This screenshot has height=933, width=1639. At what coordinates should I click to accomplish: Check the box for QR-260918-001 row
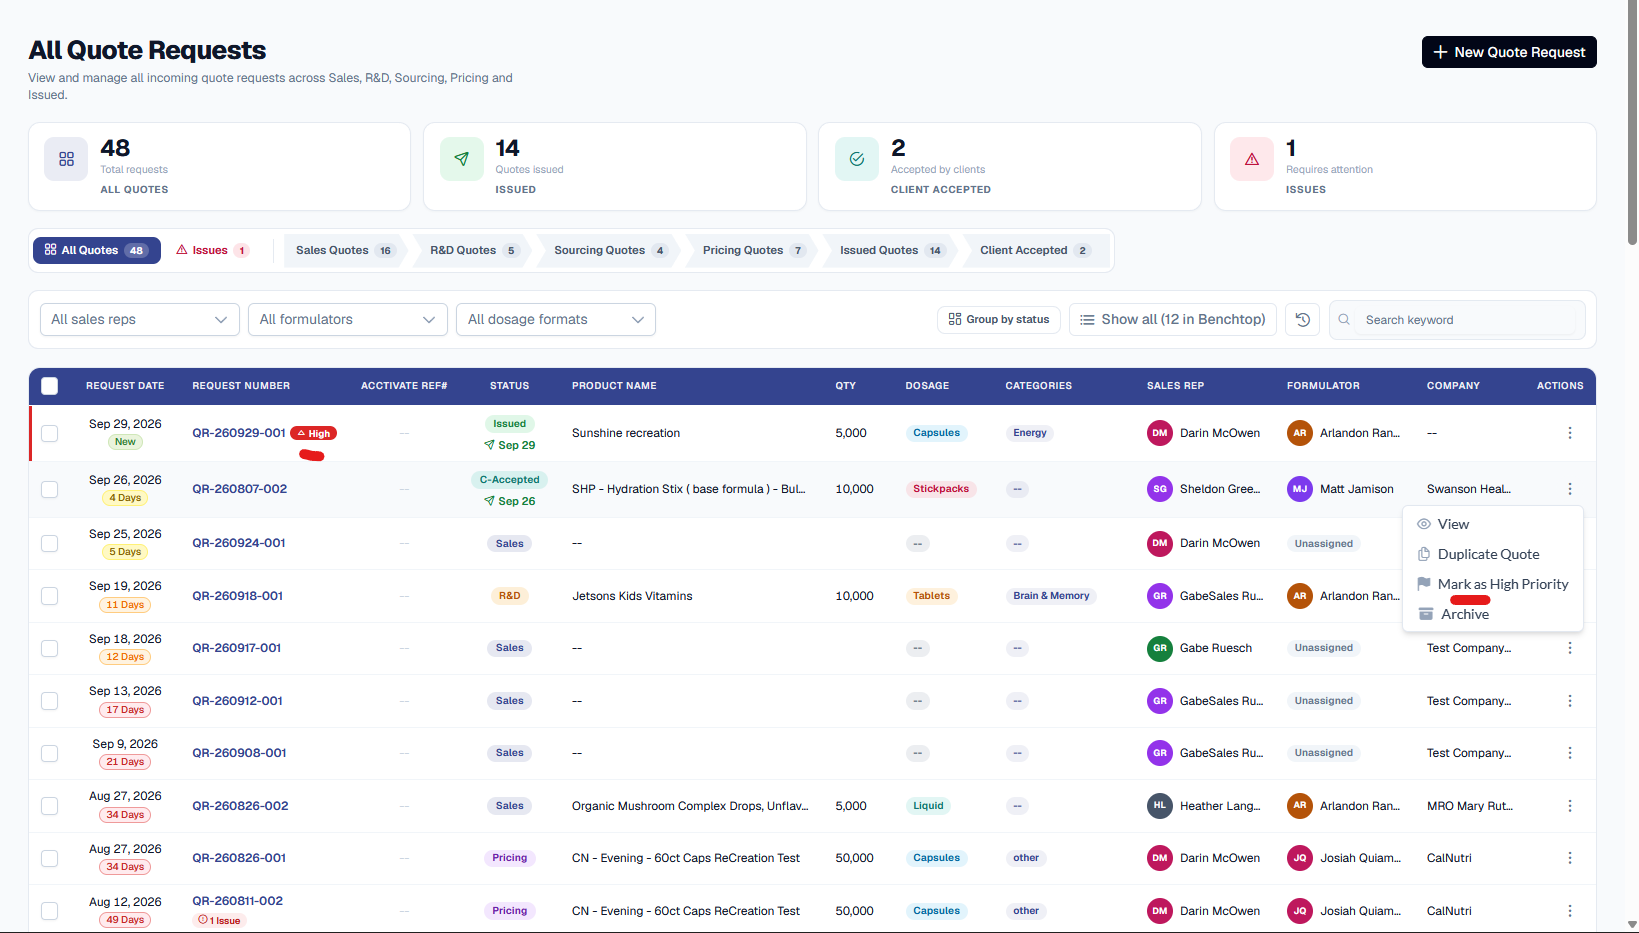click(x=50, y=596)
